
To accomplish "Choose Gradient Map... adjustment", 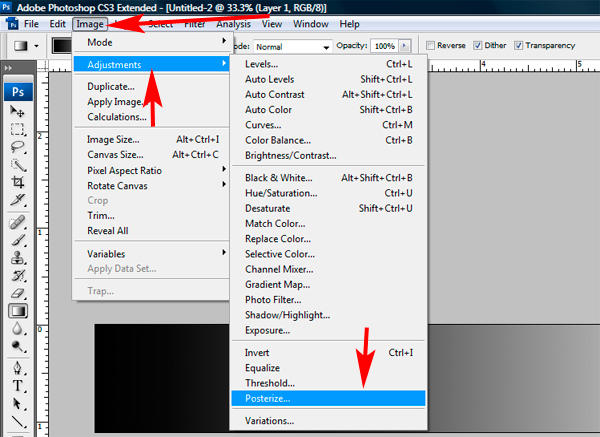I will pyautogui.click(x=328, y=284).
